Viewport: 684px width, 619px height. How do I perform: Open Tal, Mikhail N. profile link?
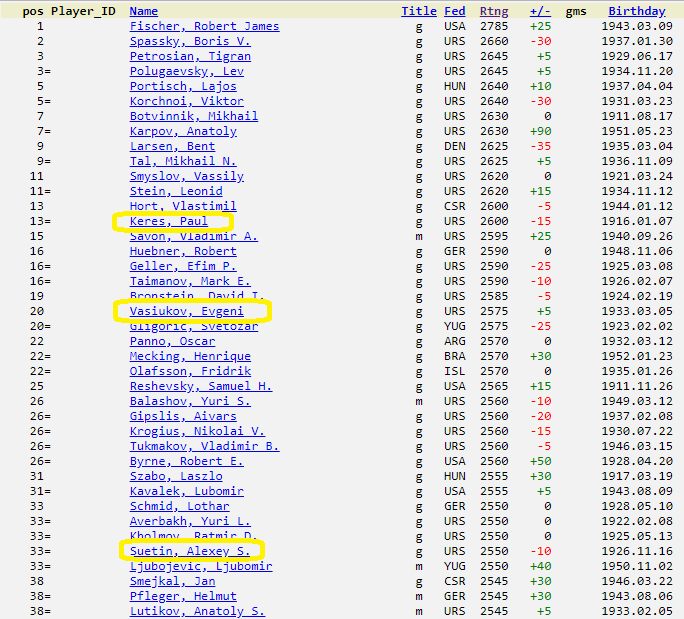pos(183,161)
